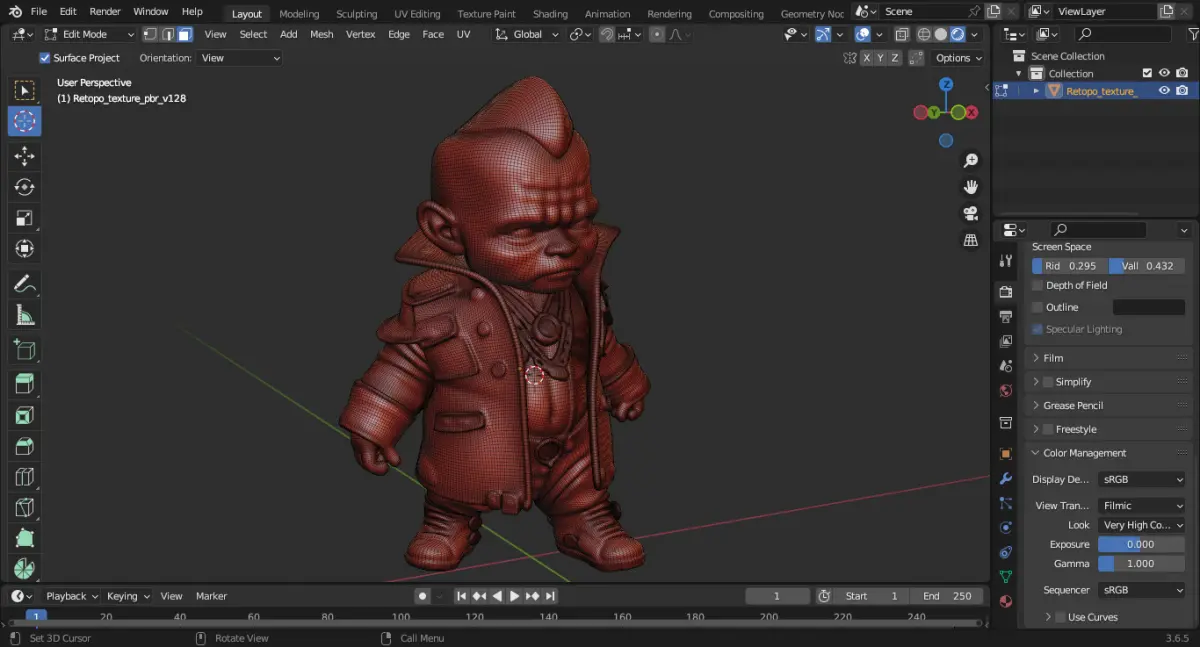The image size is (1200, 647).
Task: Pick the Inset Faces tool
Action: pyautogui.click(x=24, y=415)
